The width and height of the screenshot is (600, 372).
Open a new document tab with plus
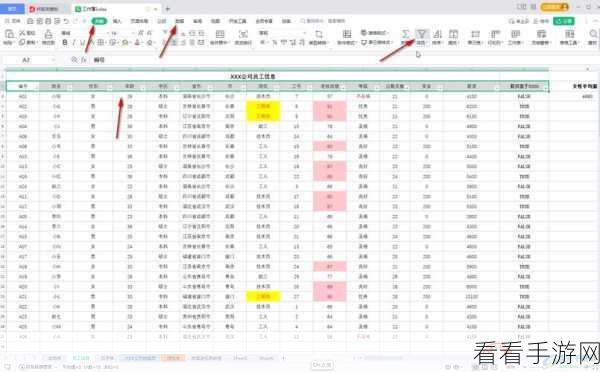167,8
